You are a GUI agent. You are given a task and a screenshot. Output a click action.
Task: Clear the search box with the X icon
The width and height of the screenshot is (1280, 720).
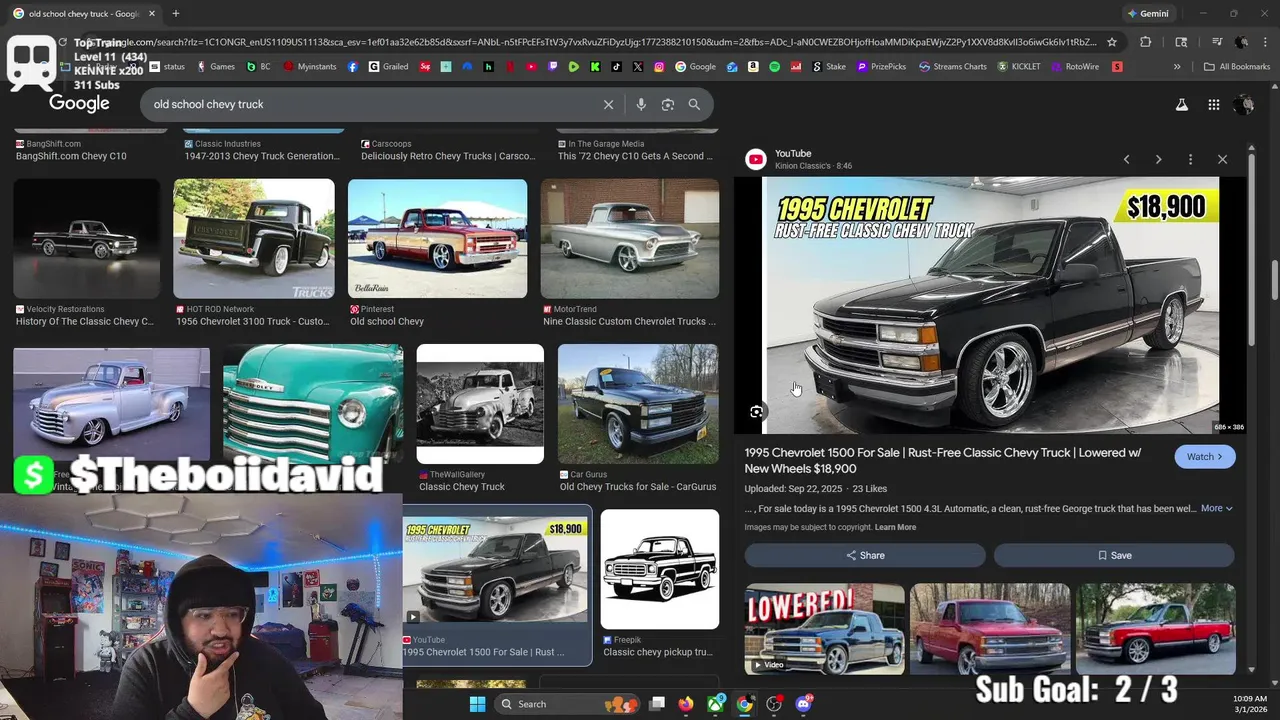[x=608, y=104]
